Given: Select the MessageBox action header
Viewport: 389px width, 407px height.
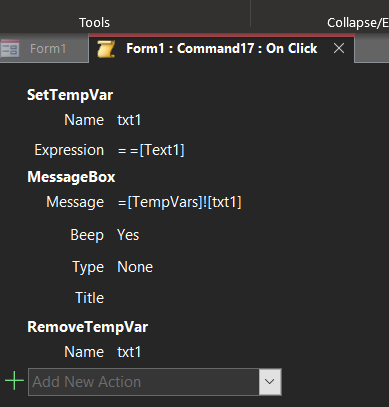Looking at the screenshot, I should click(x=71, y=177).
